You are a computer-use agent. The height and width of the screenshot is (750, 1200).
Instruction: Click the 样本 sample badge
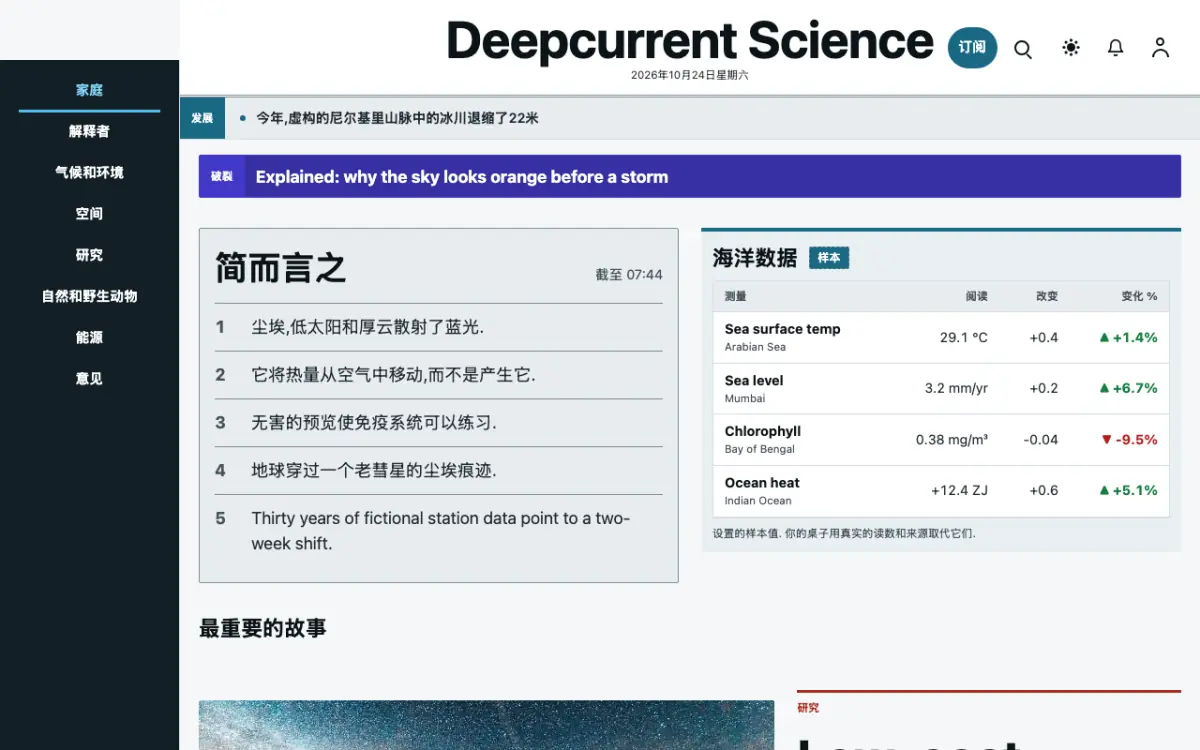pyautogui.click(x=829, y=258)
